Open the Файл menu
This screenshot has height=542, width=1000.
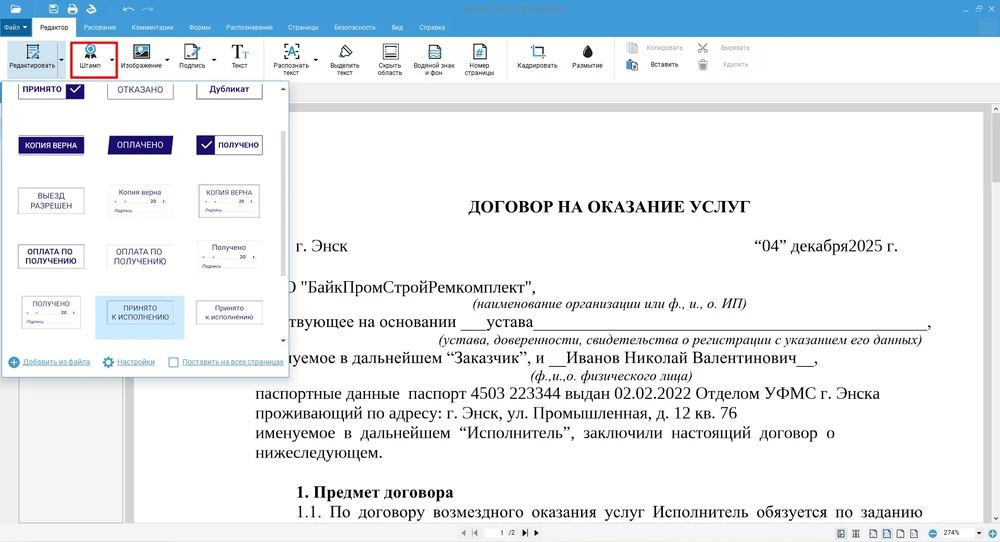tap(16, 27)
